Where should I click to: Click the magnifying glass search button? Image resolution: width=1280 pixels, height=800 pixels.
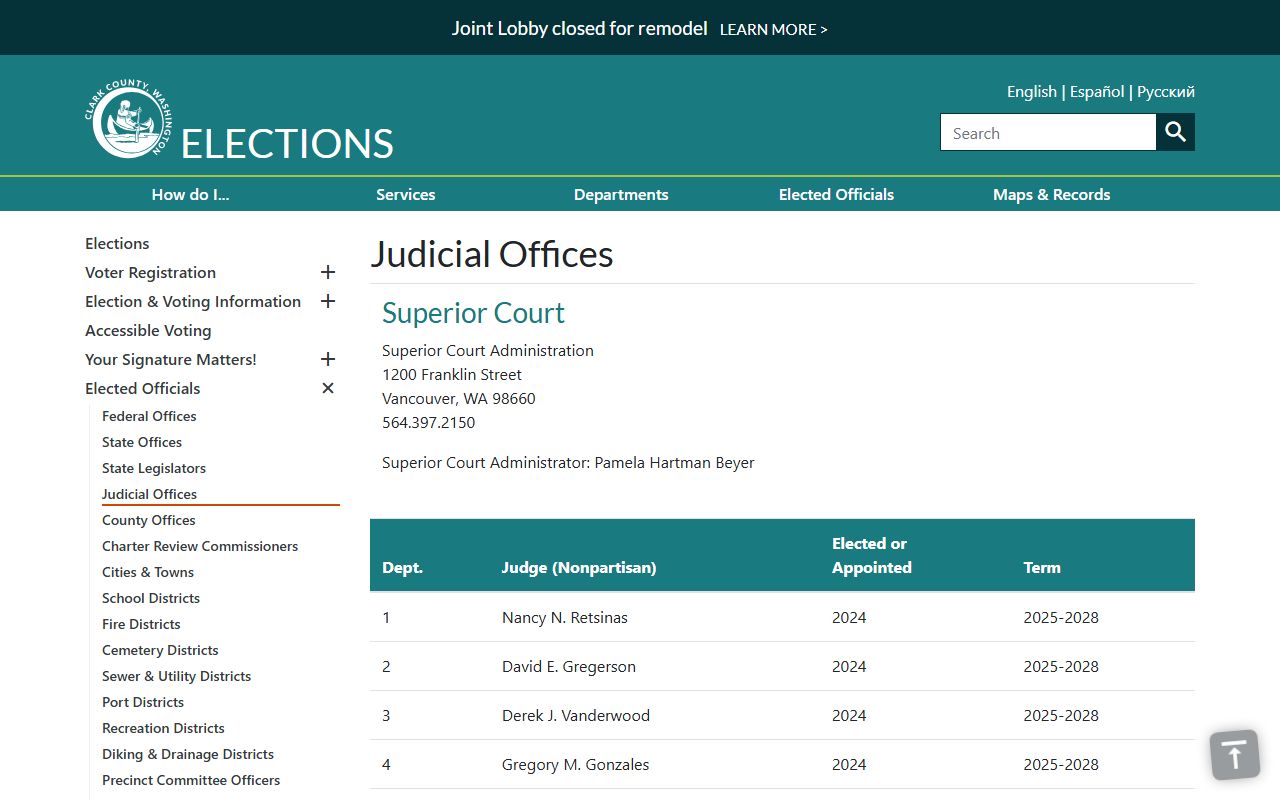pyautogui.click(x=1176, y=132)
